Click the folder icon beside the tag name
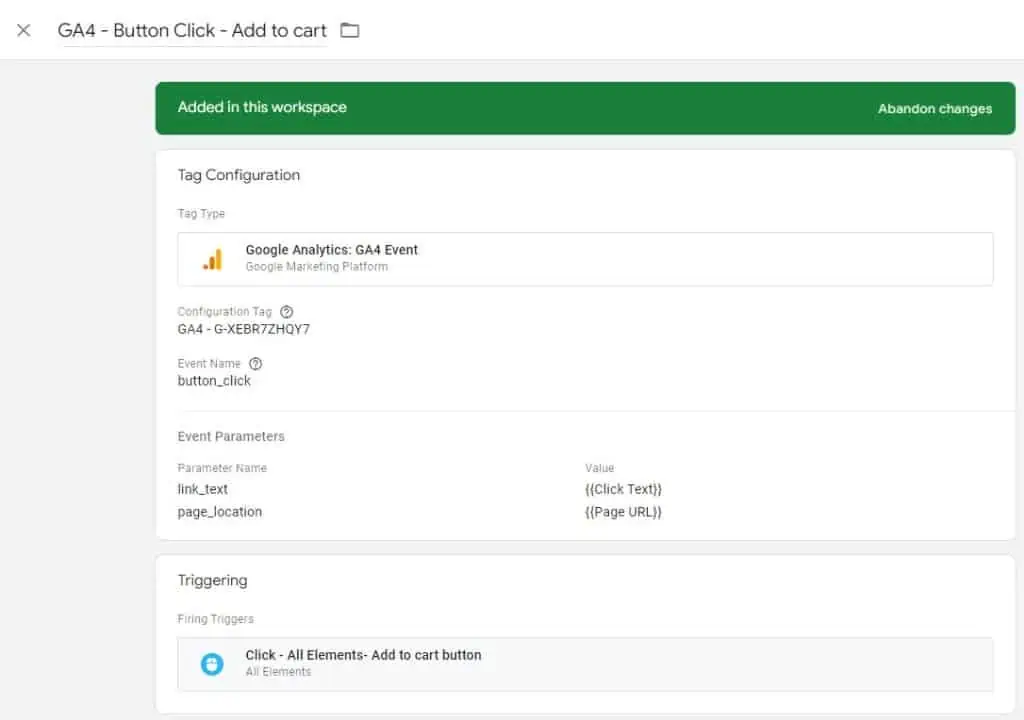This screenshot has height=720, width=1024. coord(349,30)
